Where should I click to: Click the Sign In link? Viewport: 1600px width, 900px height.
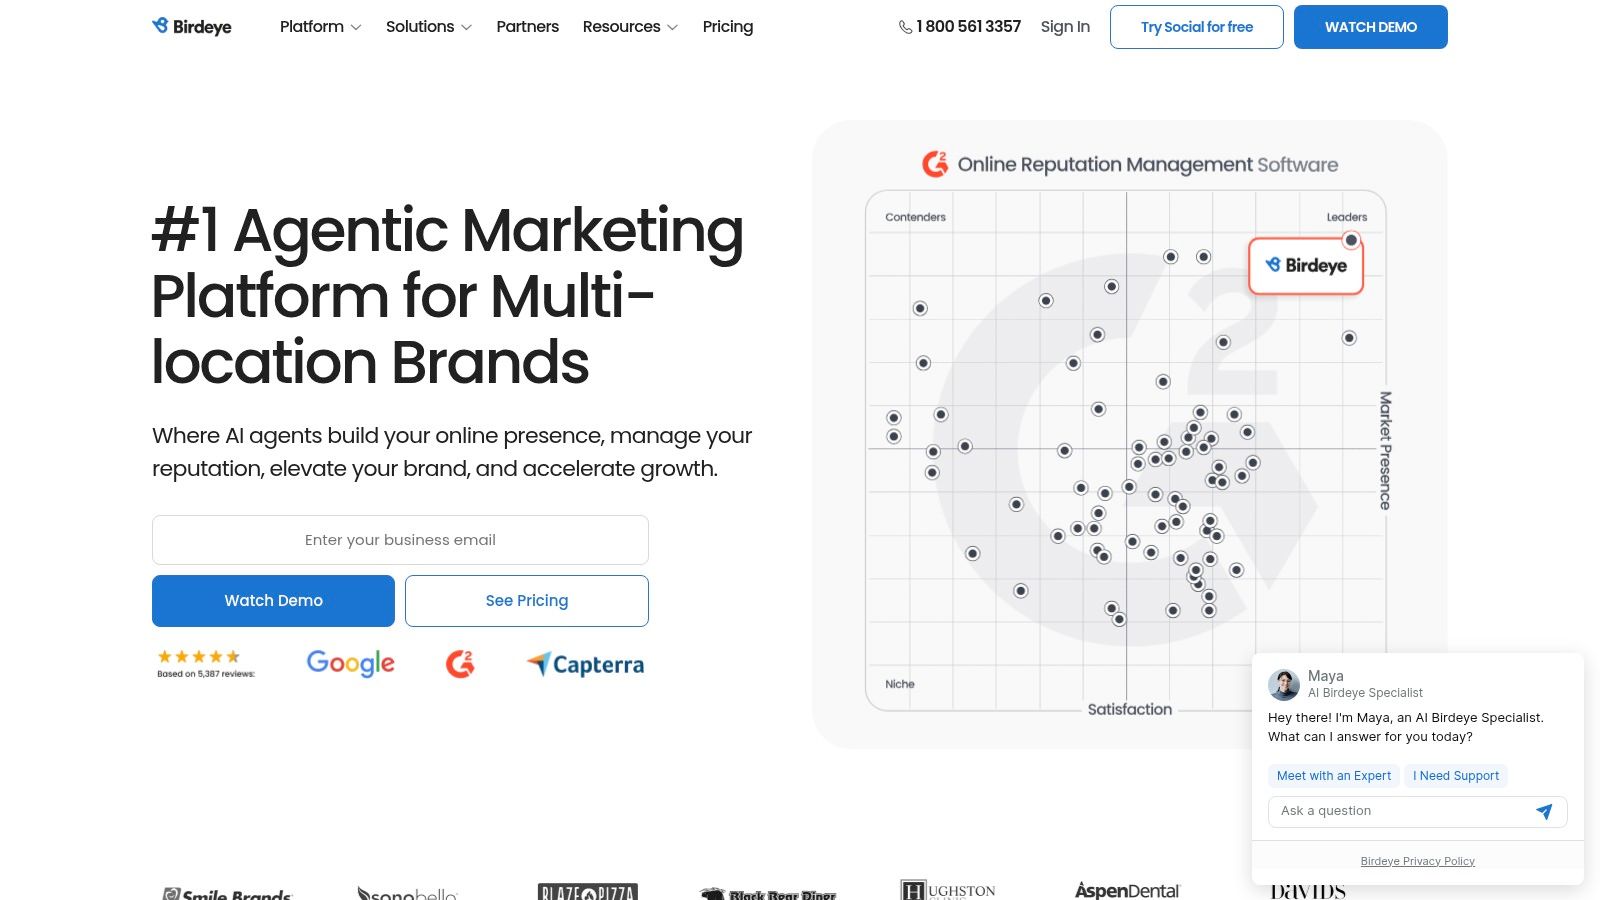click(1065, 27)
